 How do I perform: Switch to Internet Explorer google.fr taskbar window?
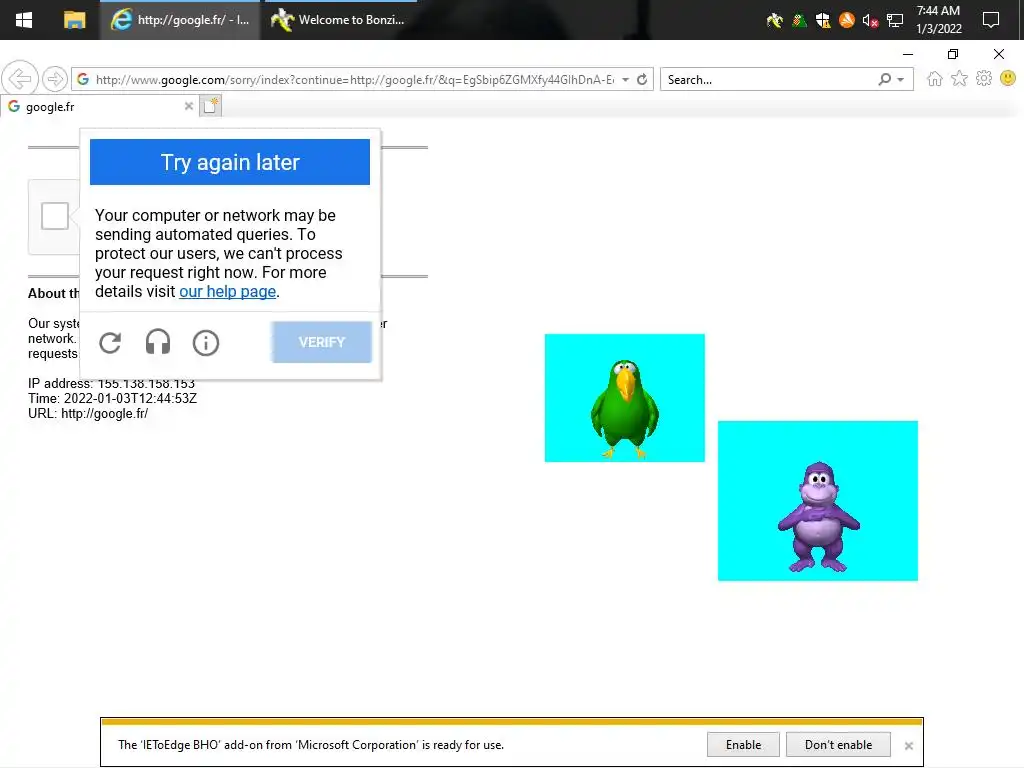180,20
